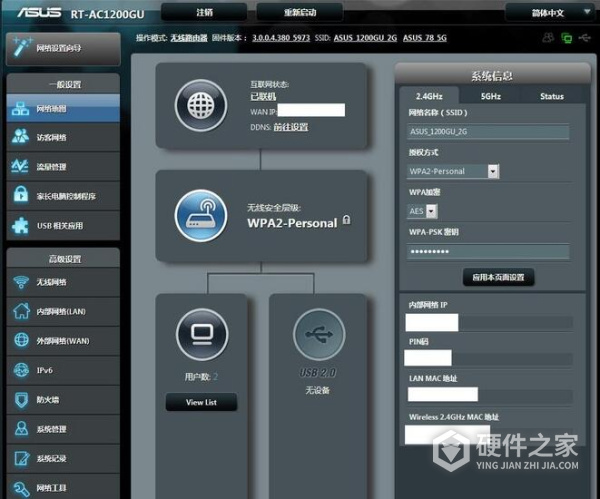Open Network Tools wrench icon
The width and height of the screenshot is (600, 499).
[21, 489]
